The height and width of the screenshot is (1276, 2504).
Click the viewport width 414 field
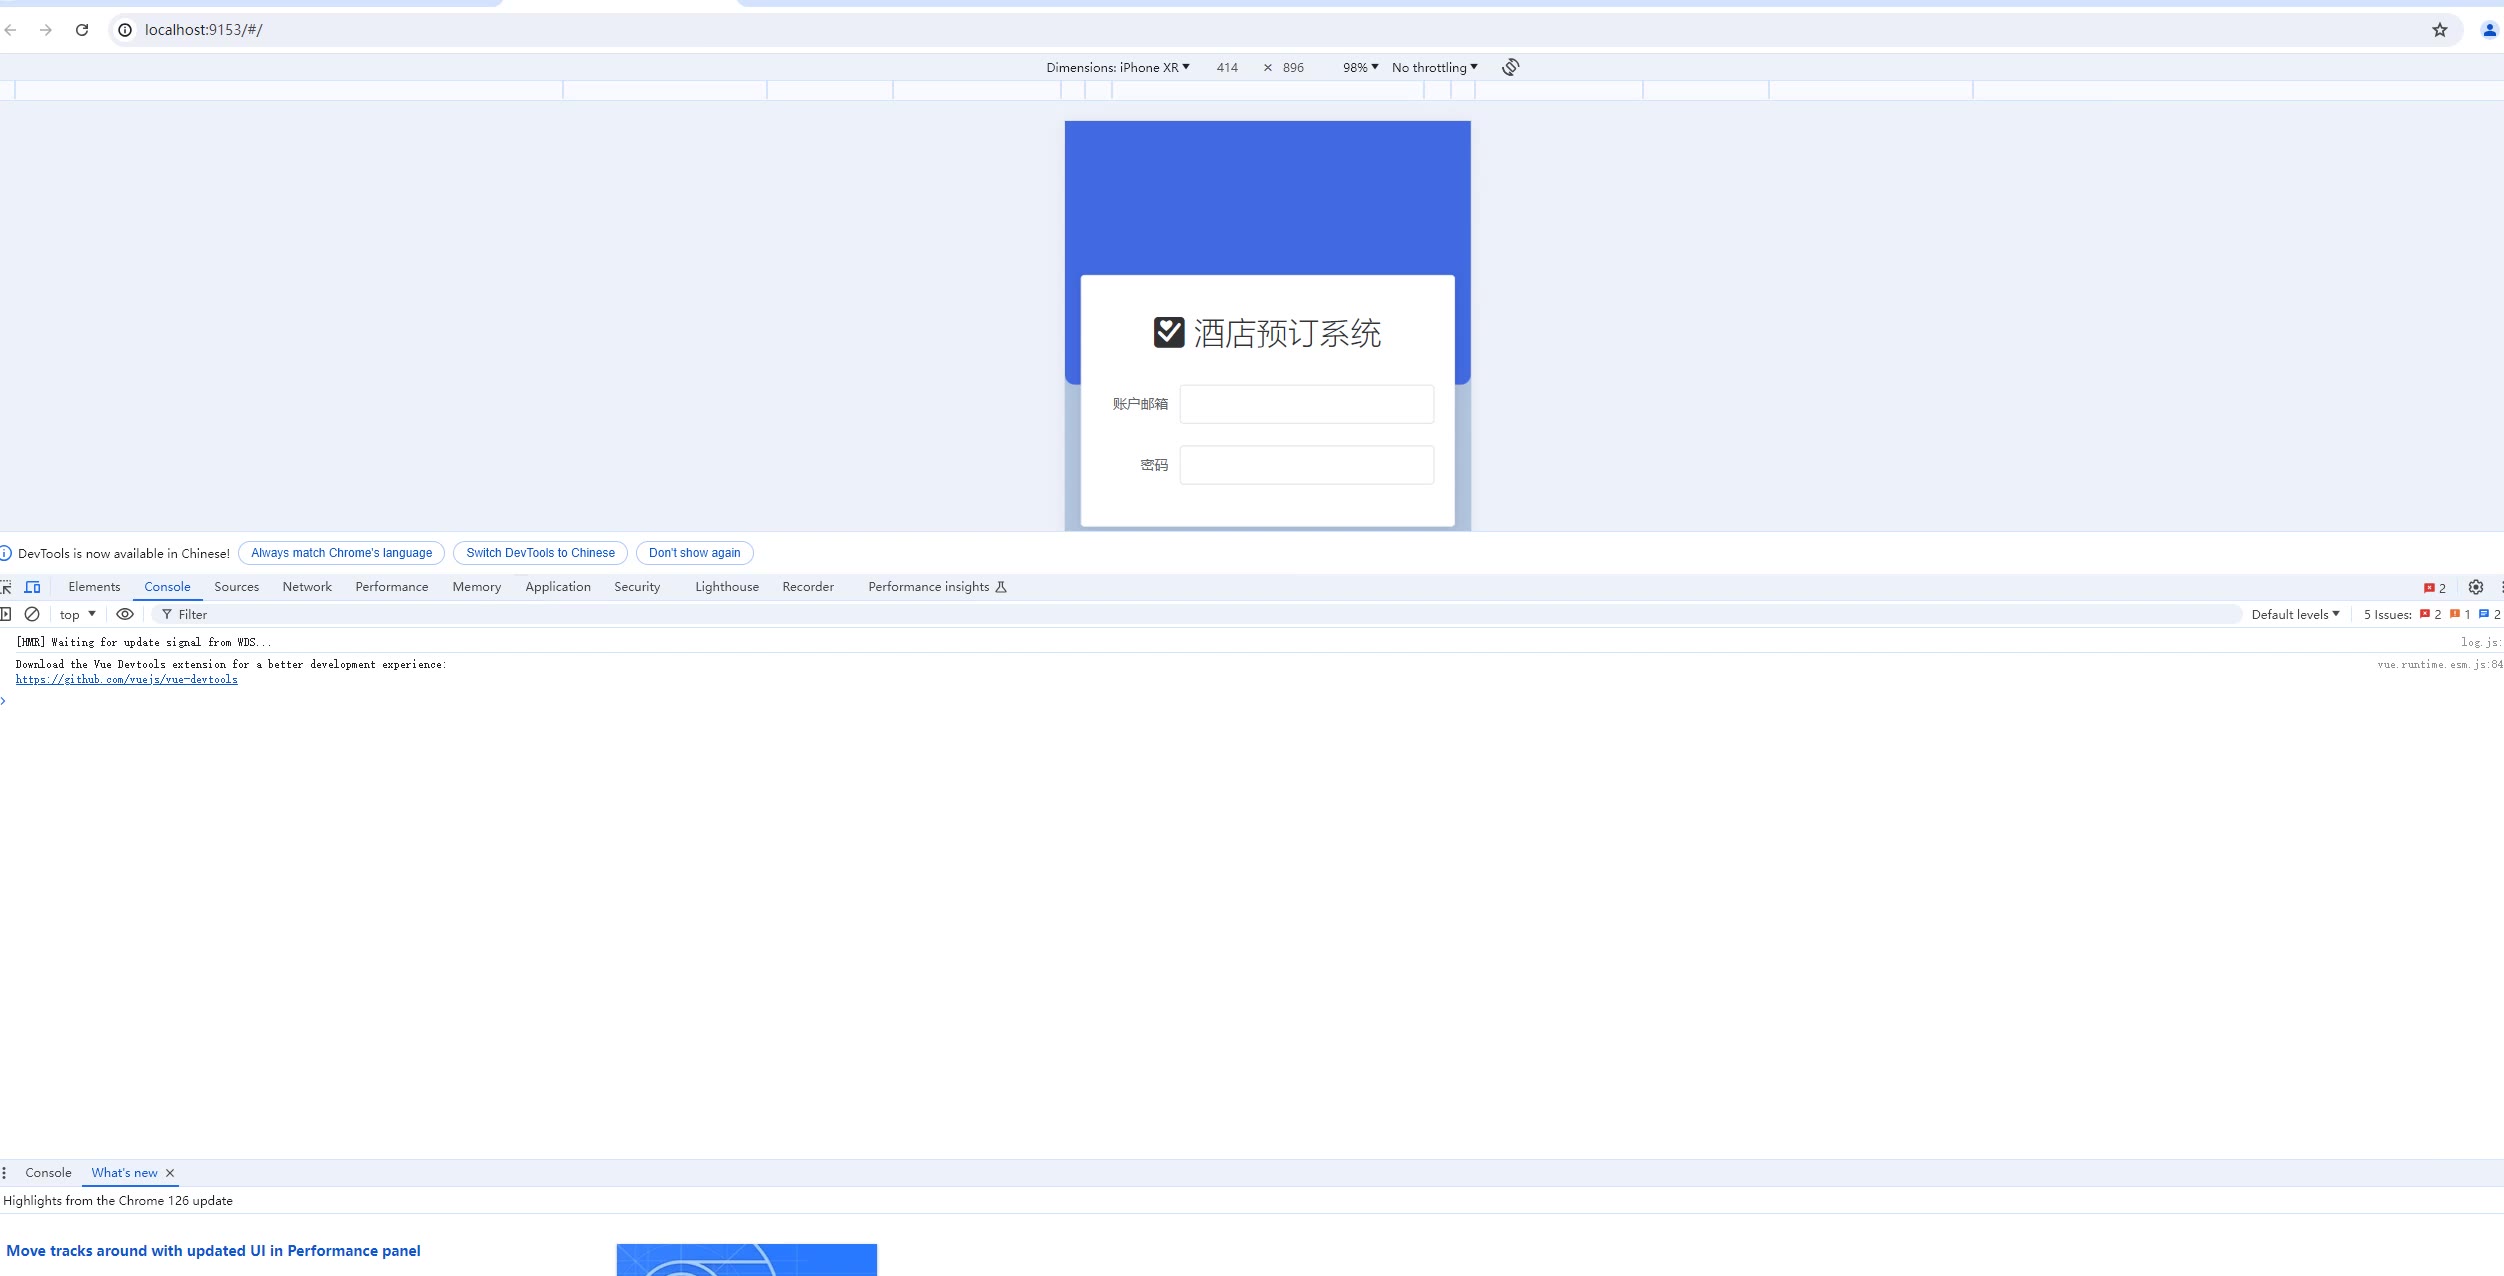pos(1227,67)
